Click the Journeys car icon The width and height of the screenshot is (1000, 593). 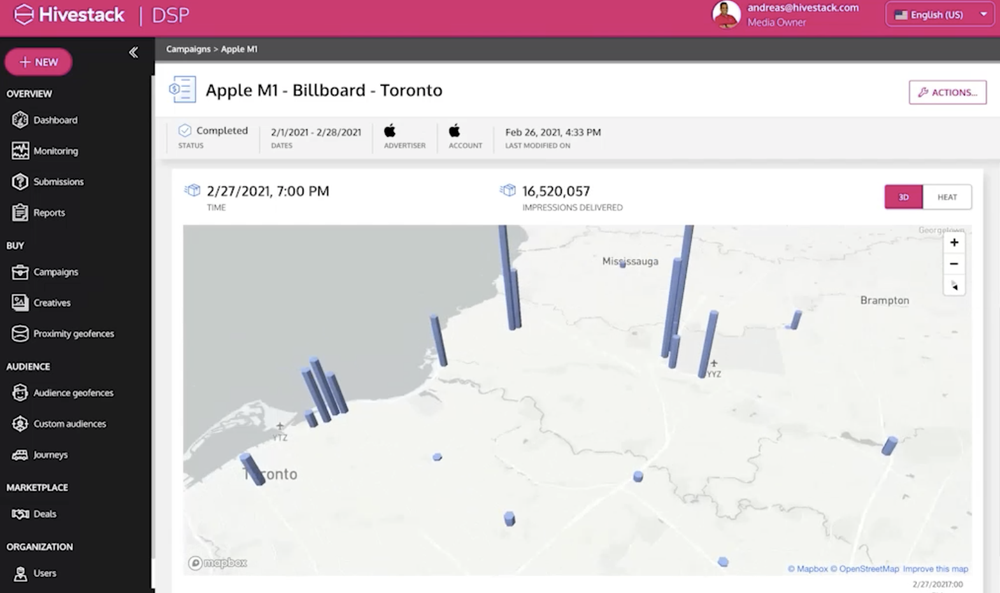pos(20,455)
